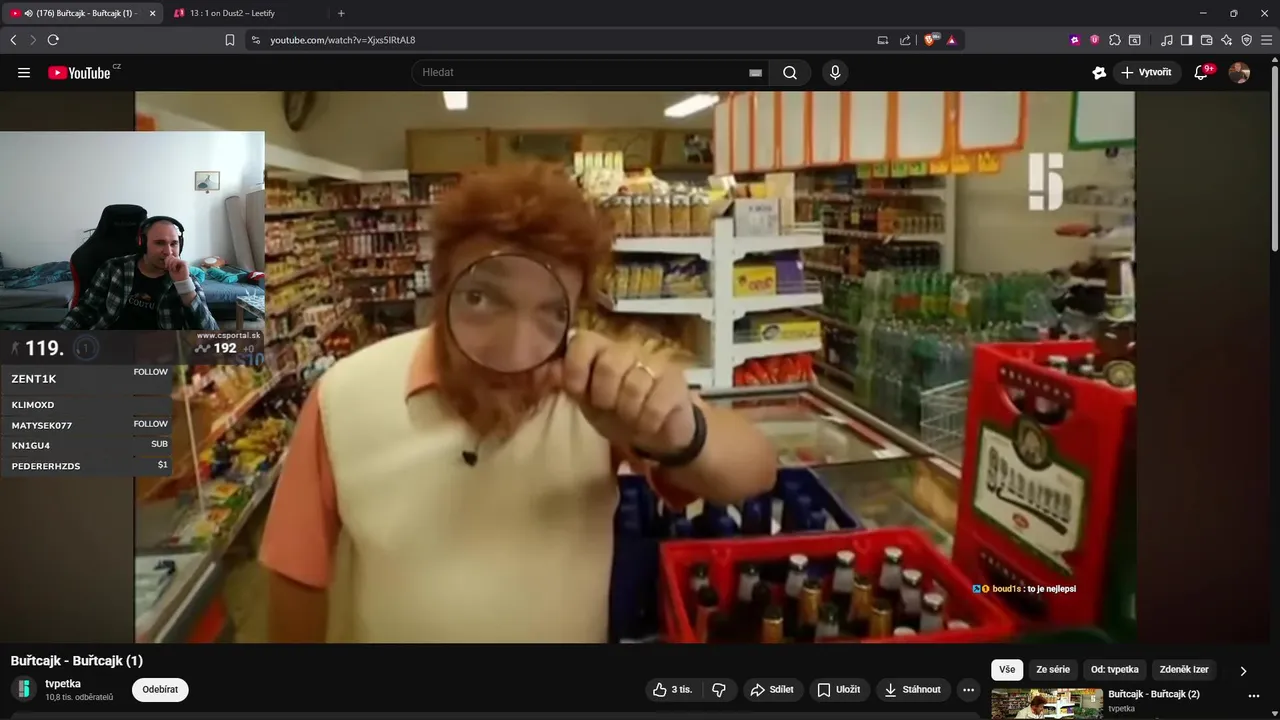Click the share page icon in the address bar
The image size is (1280, 720).
pos(905,40)
